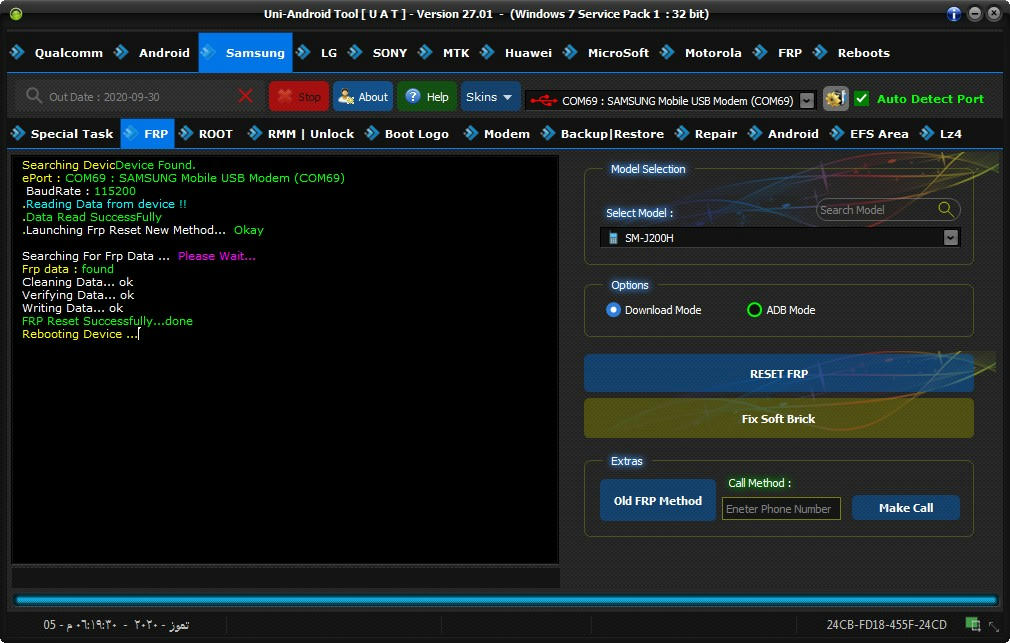The height and width of the screenshot is (643, 1010).
Task: Open port settings via the gear icon
Action: coord(835,99)
